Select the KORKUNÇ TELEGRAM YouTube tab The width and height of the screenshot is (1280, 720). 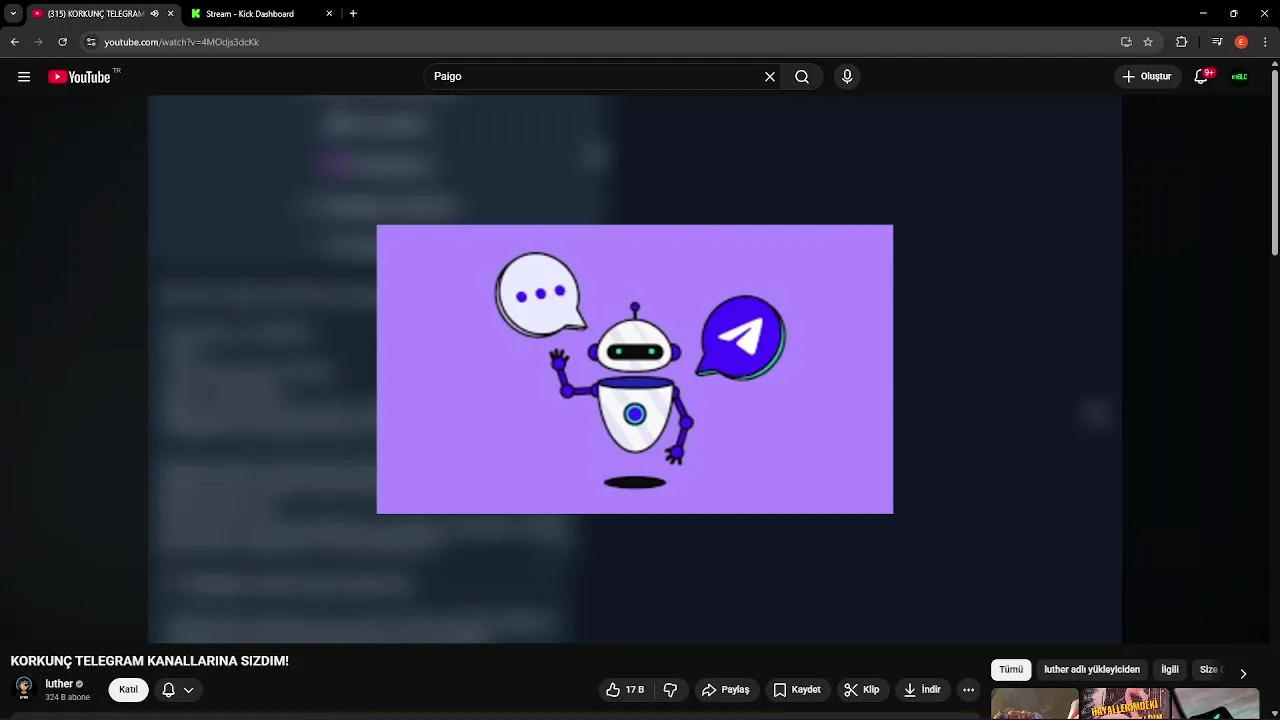click(x=95, y=14)
